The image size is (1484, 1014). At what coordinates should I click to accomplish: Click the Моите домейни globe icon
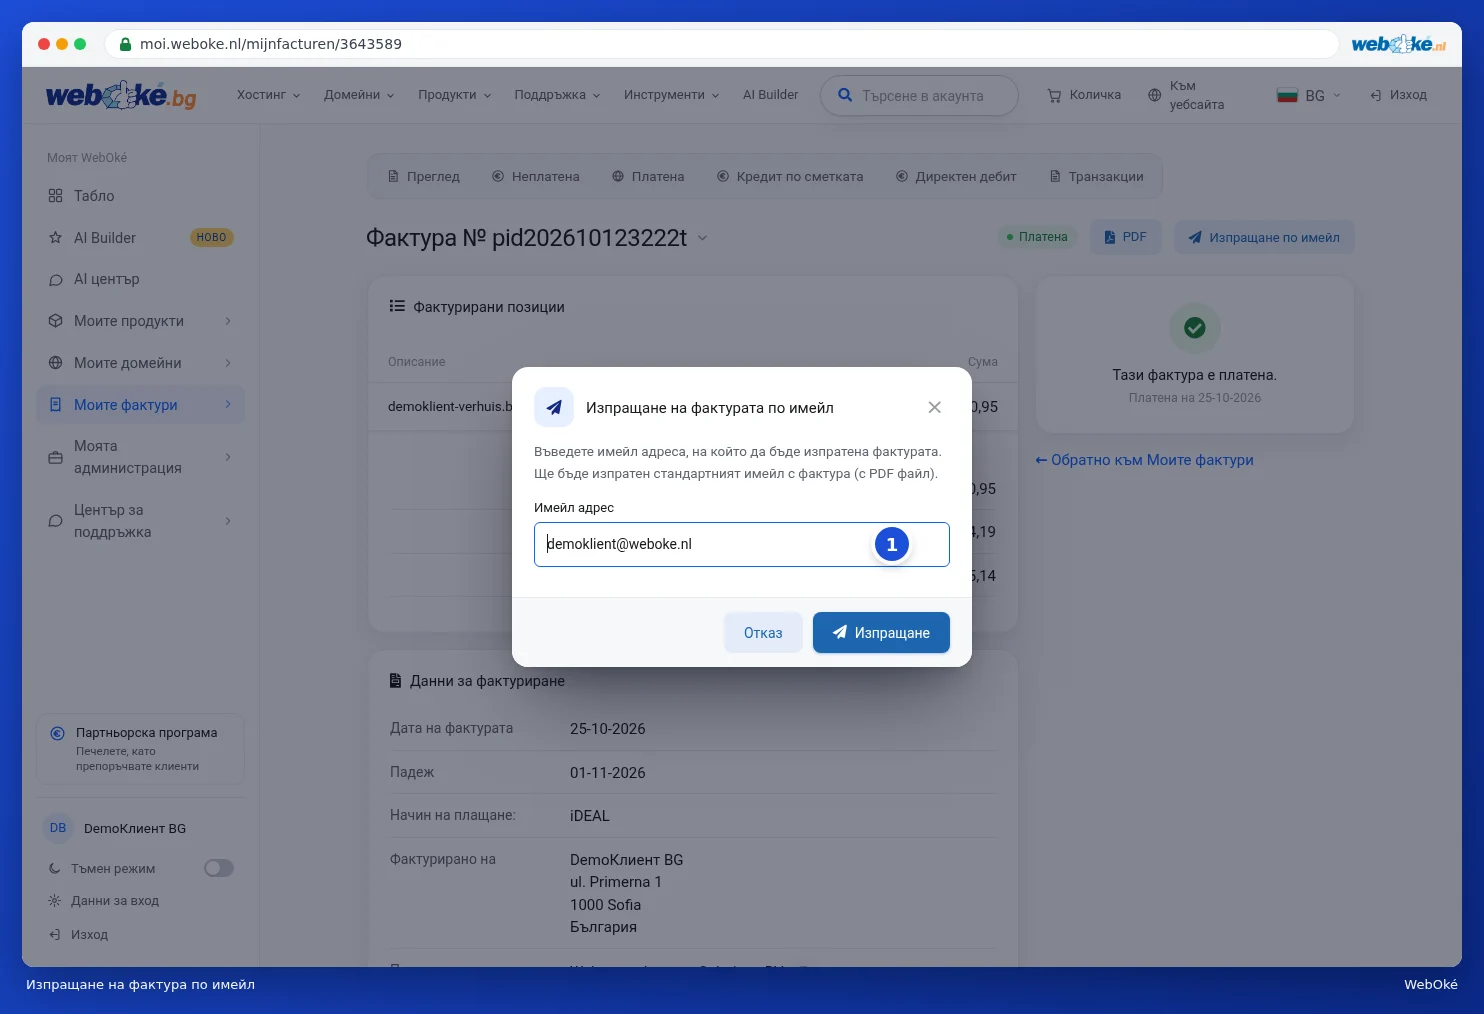pos(56,363)
